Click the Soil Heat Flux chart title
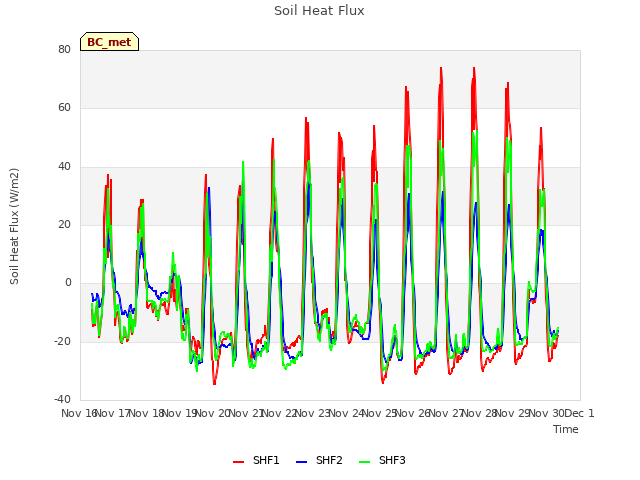Screen dimensions: 640x480 (x=319, y=11)
